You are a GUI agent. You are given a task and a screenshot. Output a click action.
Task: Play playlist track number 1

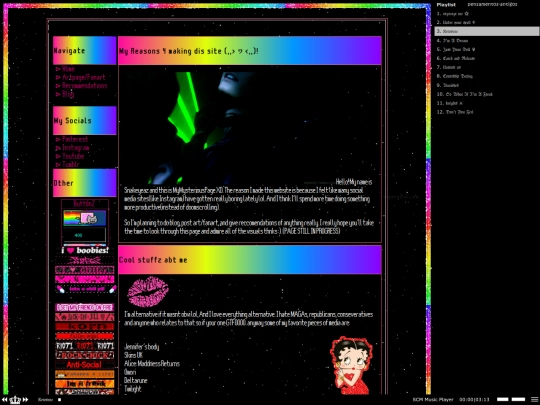pyautogui.click(x=487, y=14)
